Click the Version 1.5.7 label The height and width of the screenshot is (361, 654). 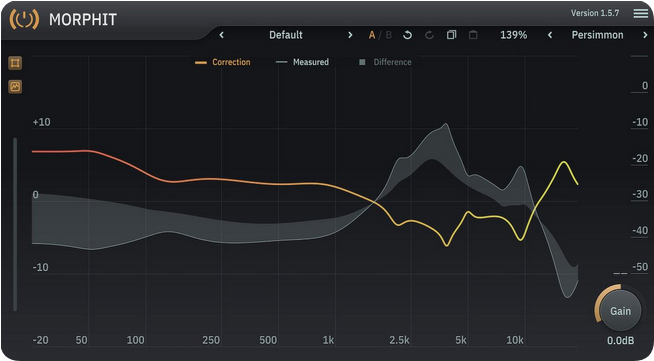click(x=595, y=13)
